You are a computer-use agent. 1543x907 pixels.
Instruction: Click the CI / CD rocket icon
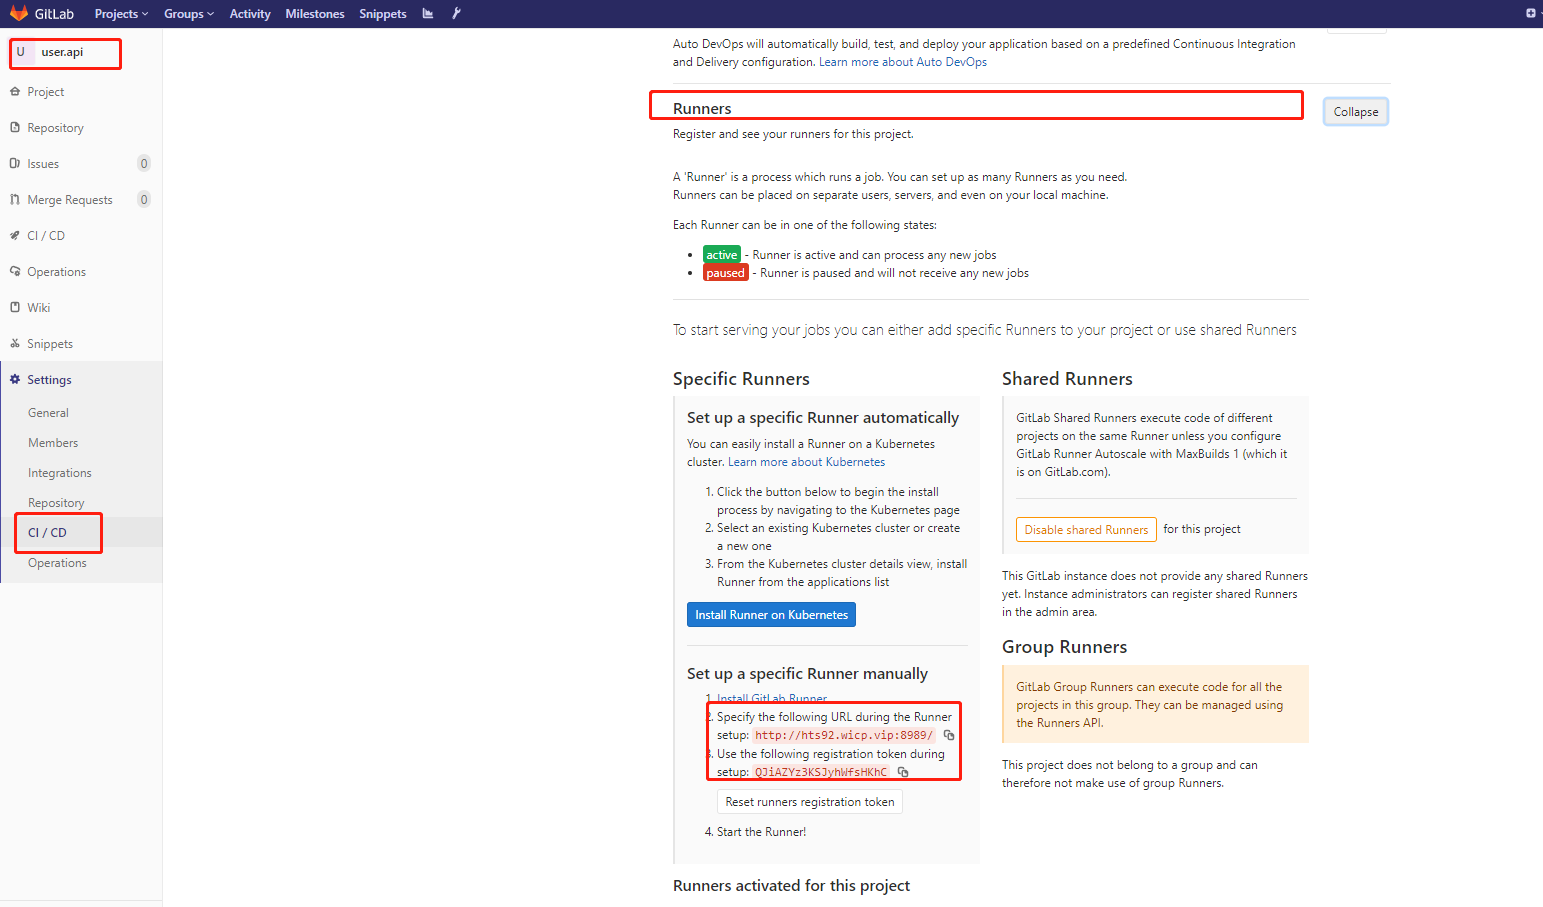pos(15,235)
